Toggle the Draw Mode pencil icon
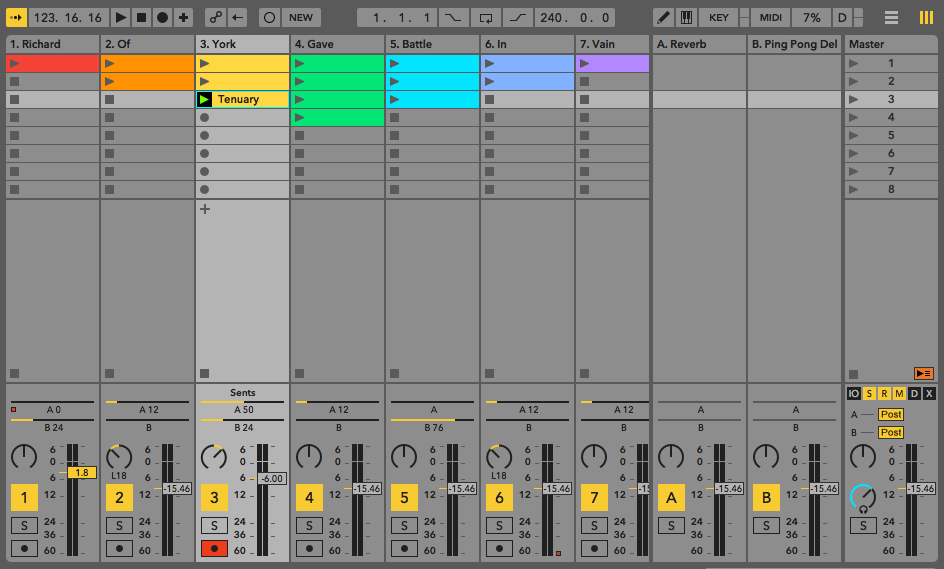 (x=663, y=17)
